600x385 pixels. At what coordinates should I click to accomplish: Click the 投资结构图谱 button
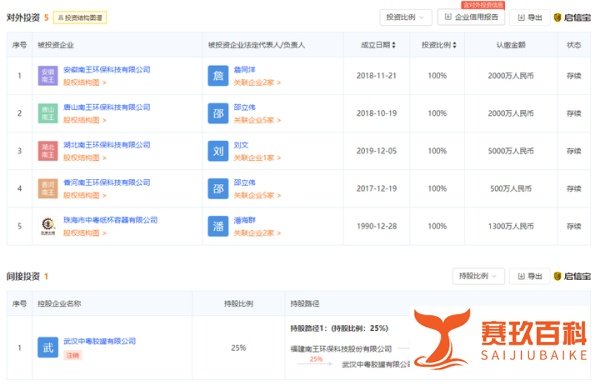pos(80,18)
